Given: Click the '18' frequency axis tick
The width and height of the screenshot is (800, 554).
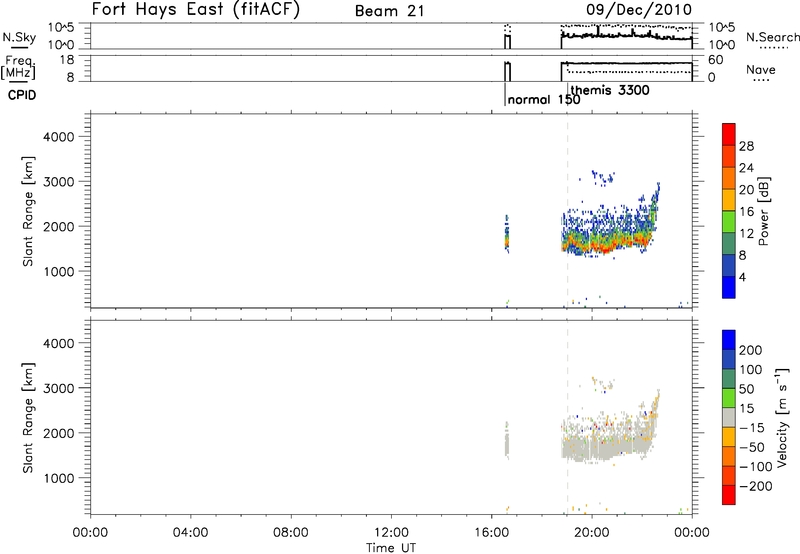Looking at the screenshot, I should (x=68, y=60).
